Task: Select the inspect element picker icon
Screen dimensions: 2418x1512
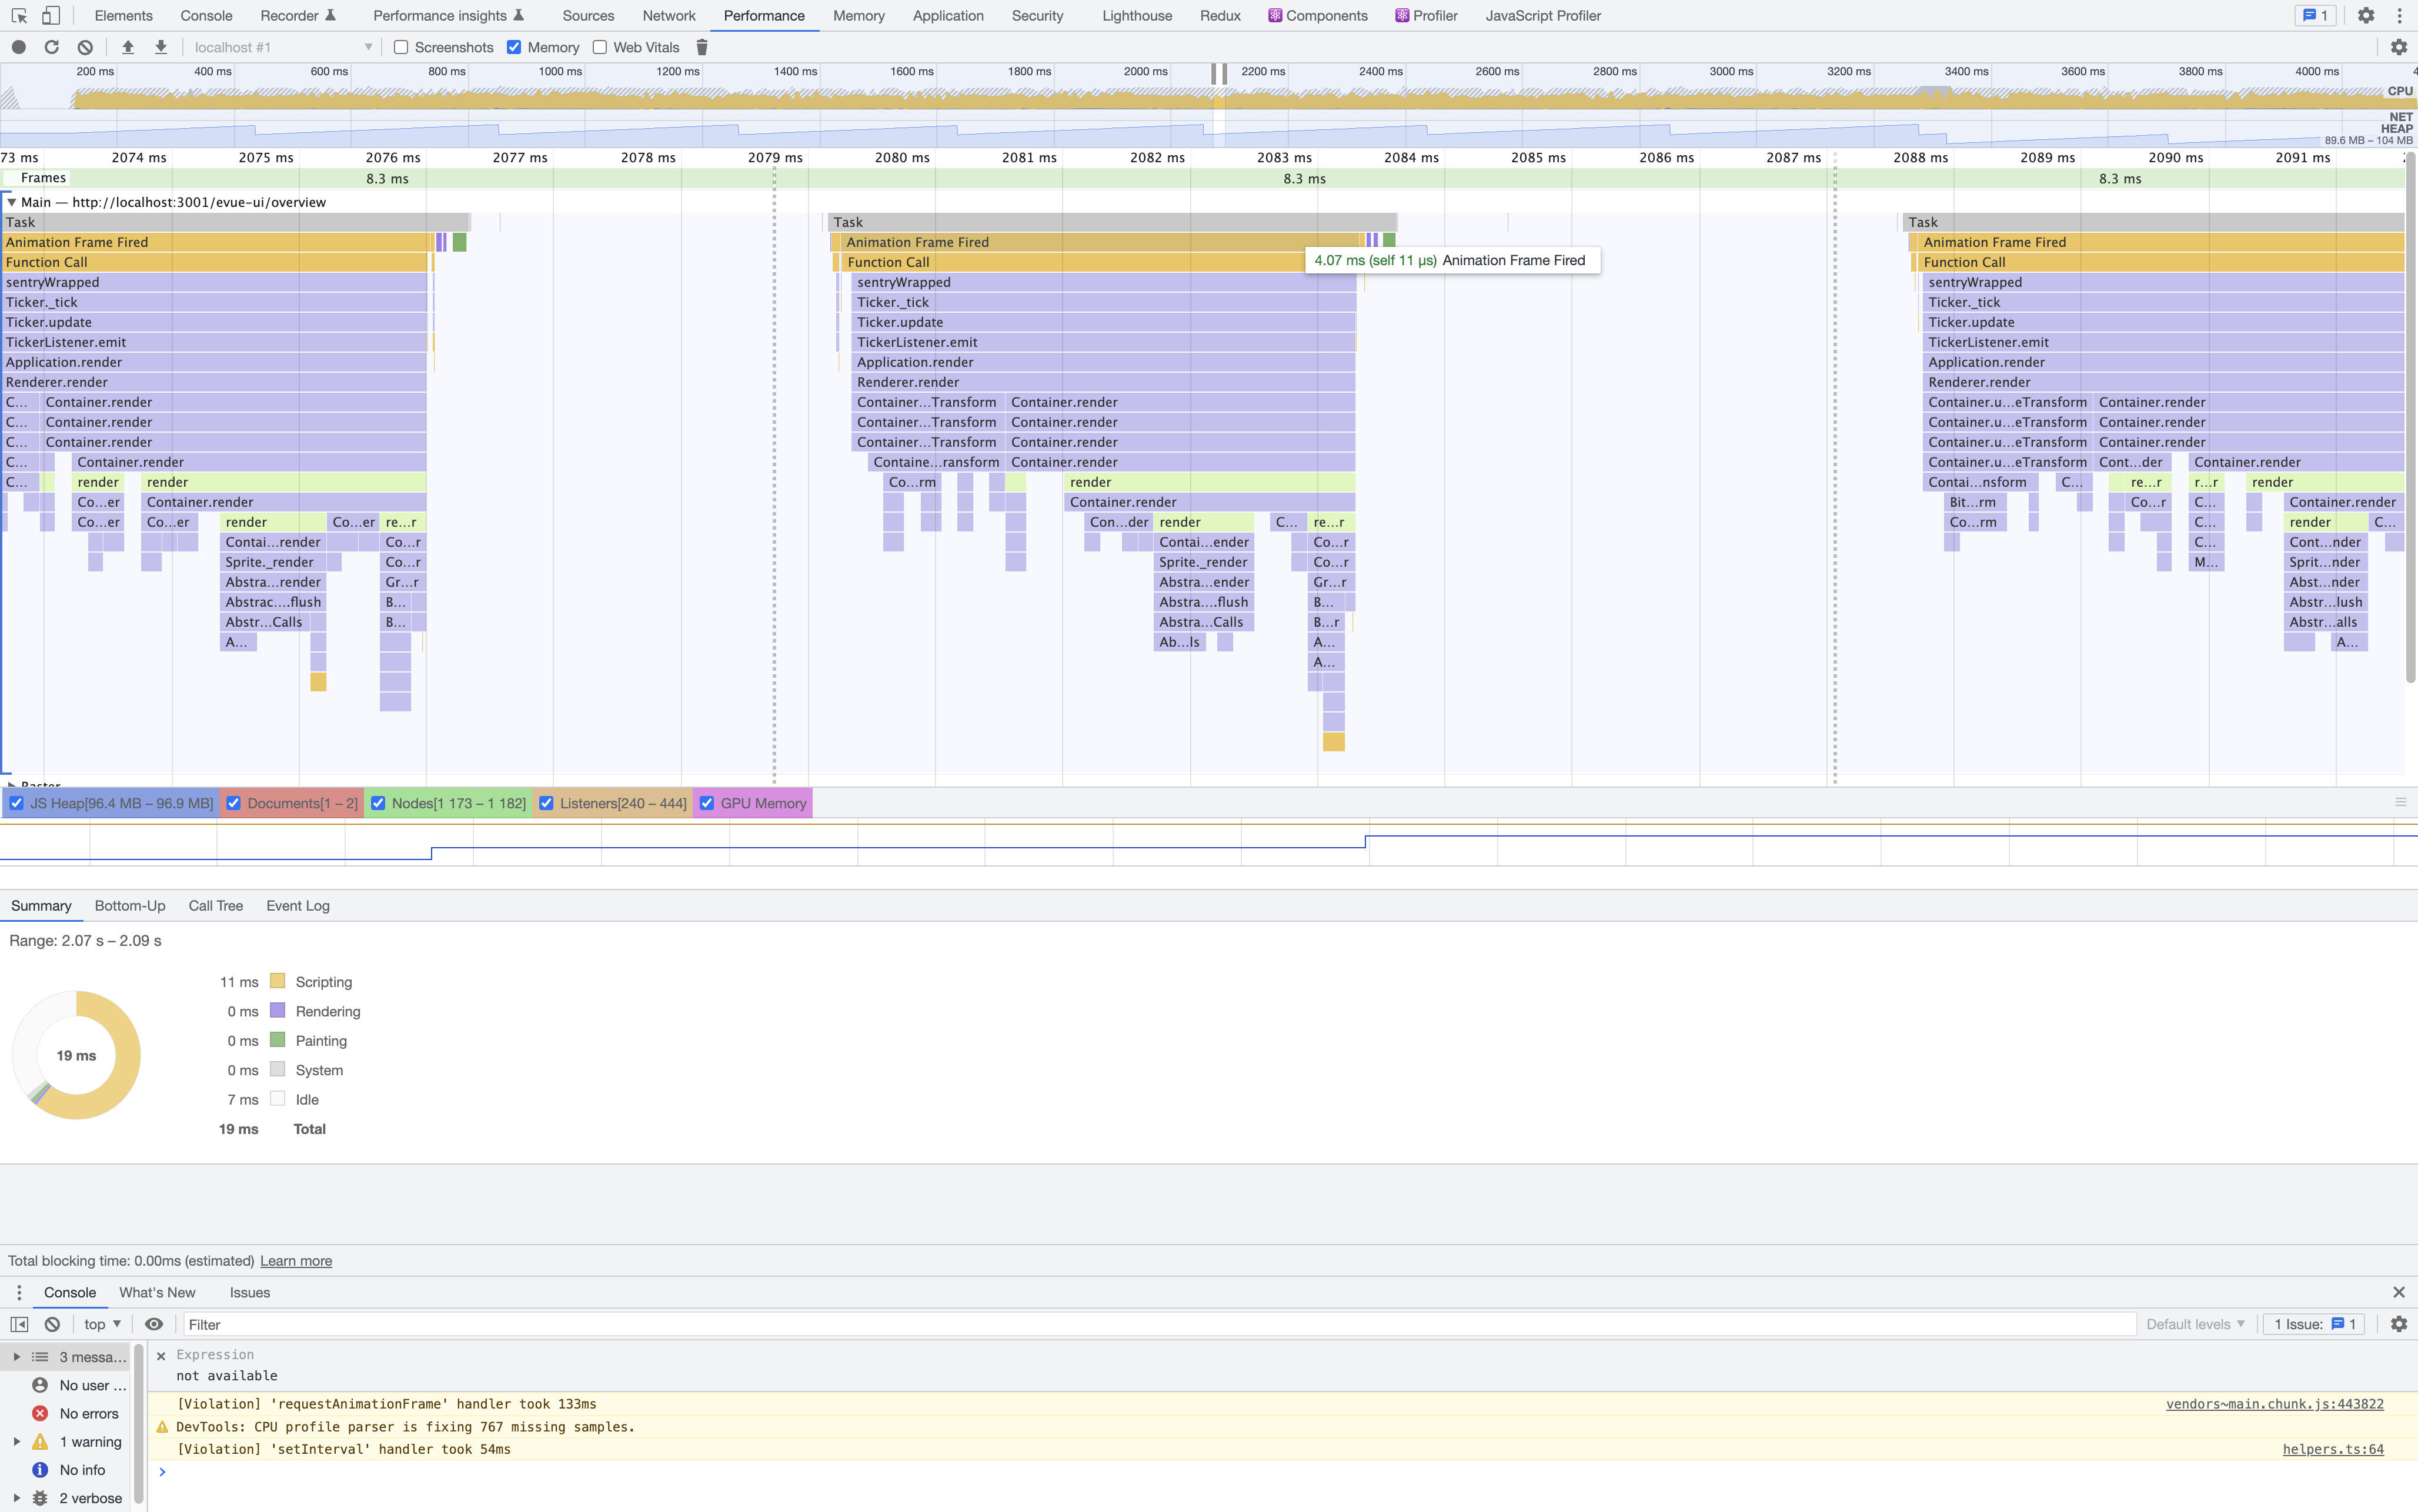Action: [19, 16]
